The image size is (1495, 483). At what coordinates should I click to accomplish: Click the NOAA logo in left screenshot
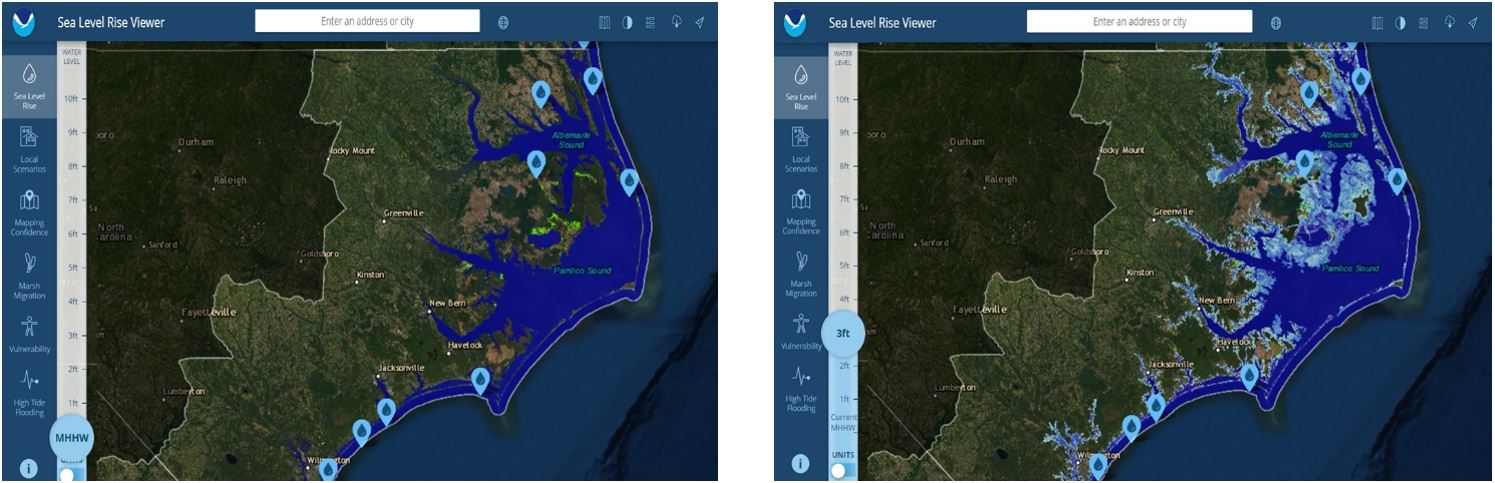pos(22,21)
